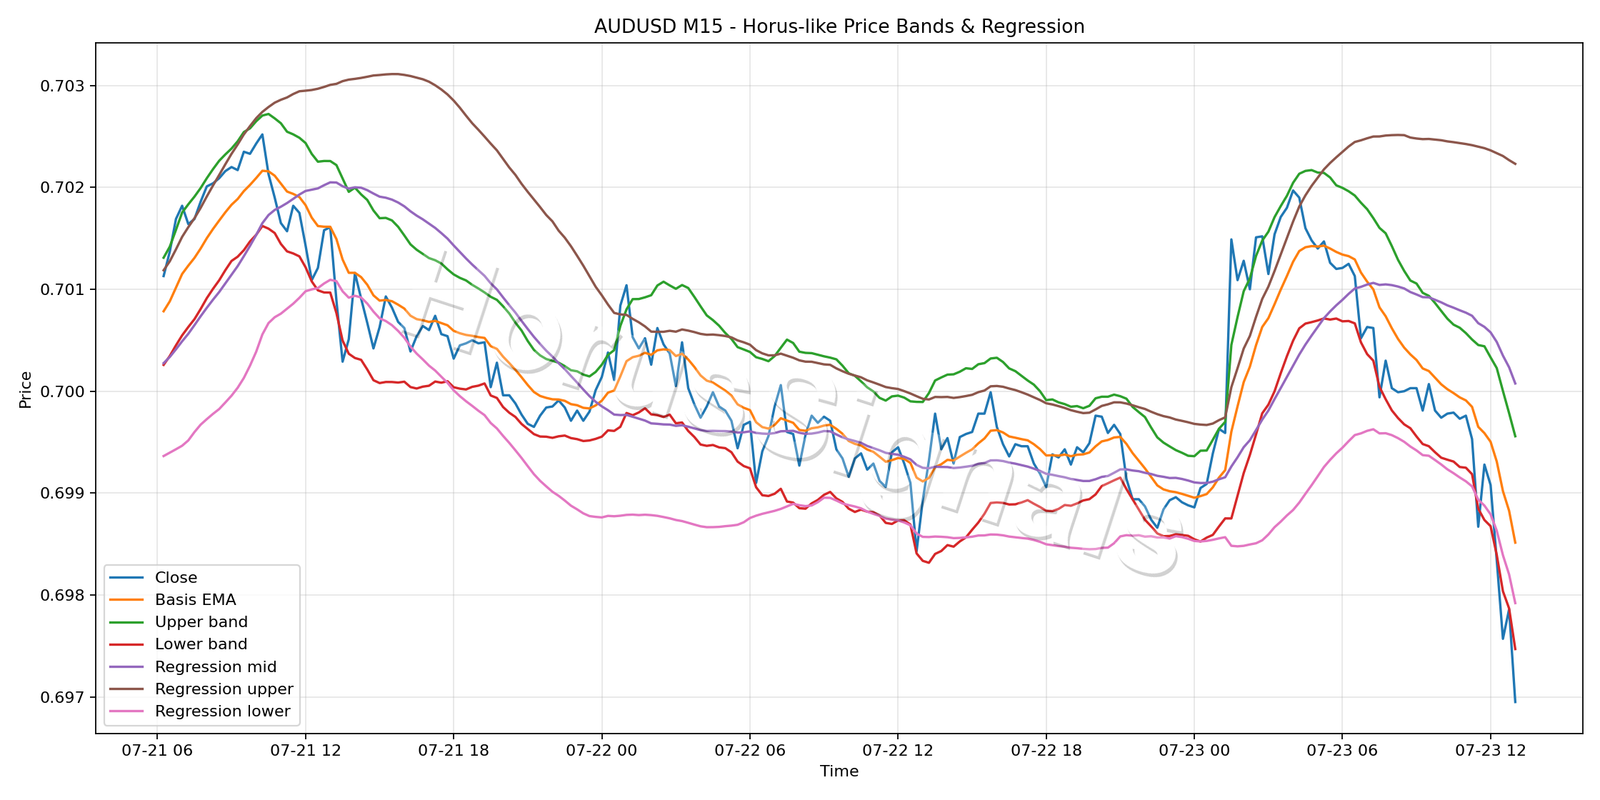Click the orange line swatch beside 'Basis EMA'
This screenshot has height=800, width=1600.
click(126, 600)
